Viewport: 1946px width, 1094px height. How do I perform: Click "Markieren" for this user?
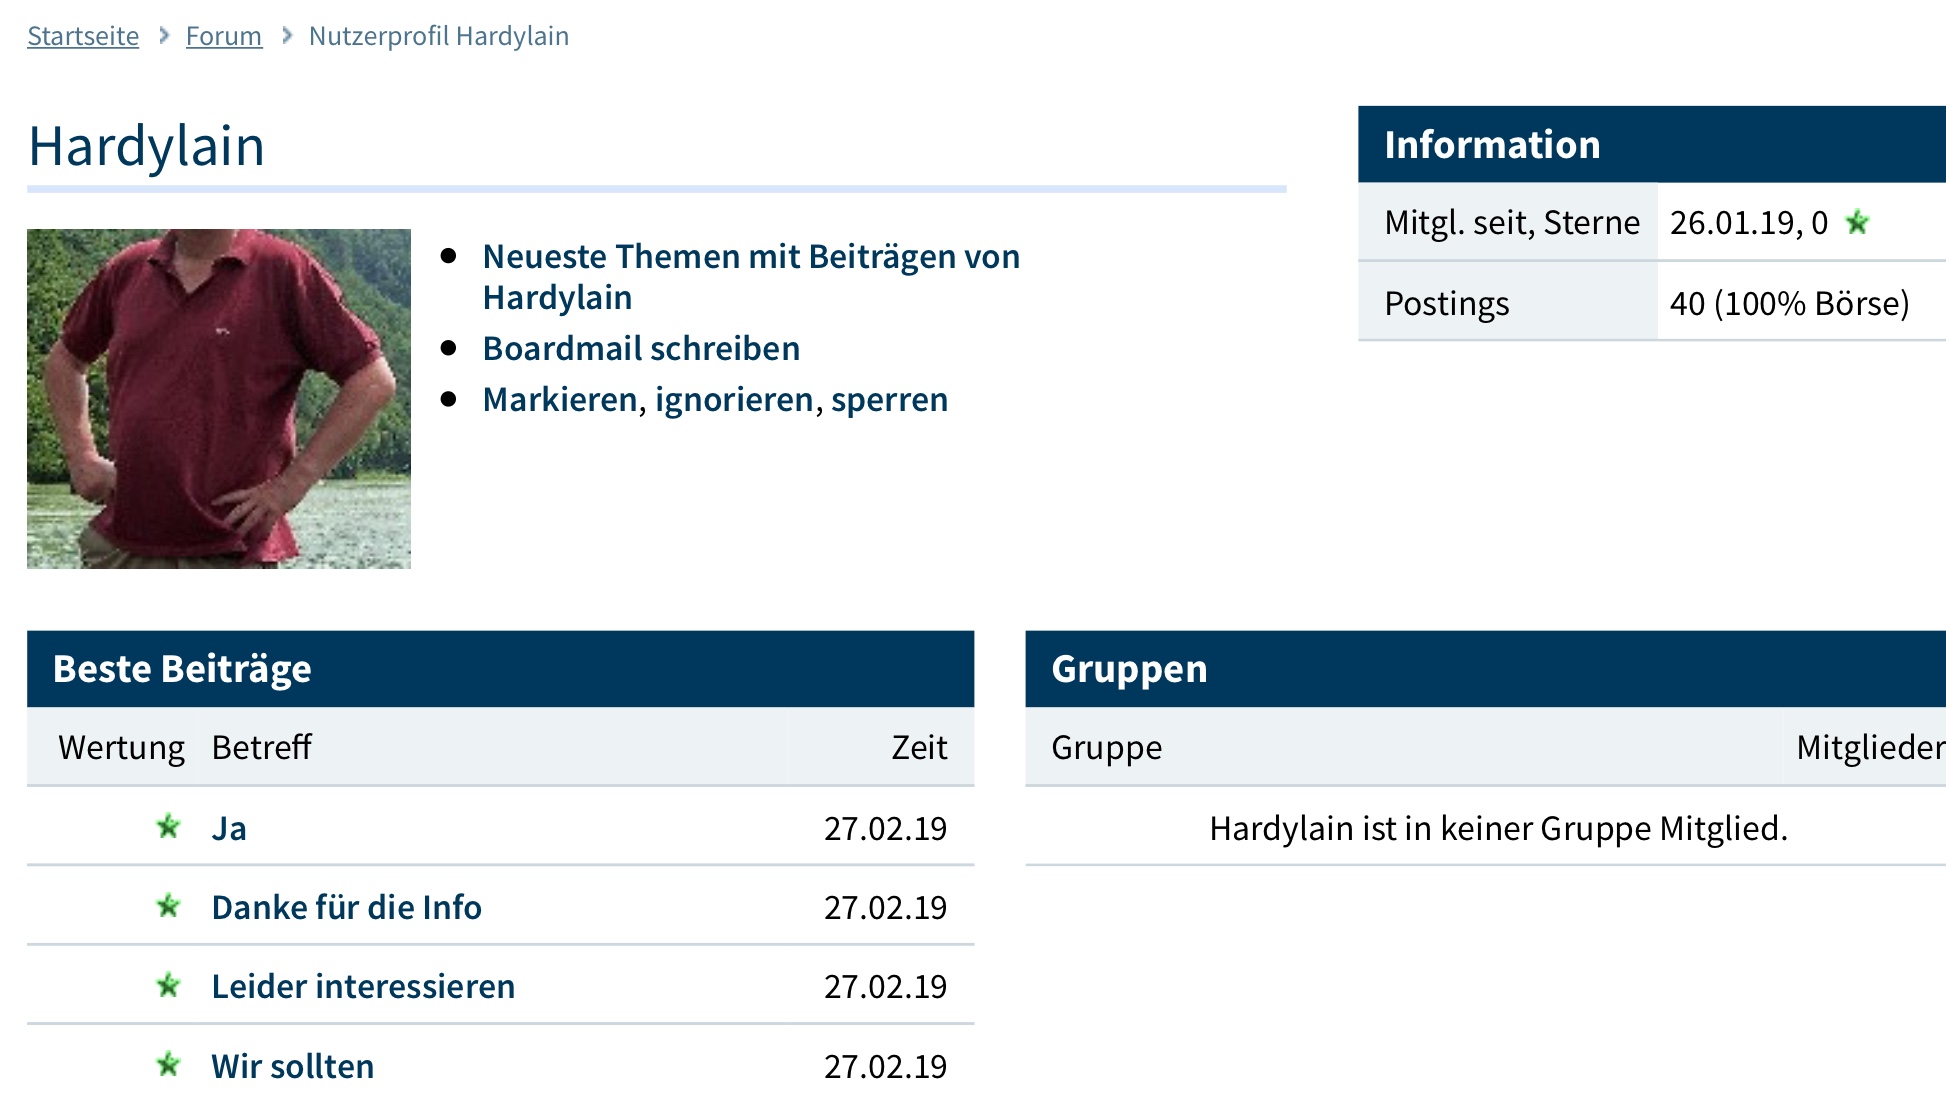click(560, 399)
